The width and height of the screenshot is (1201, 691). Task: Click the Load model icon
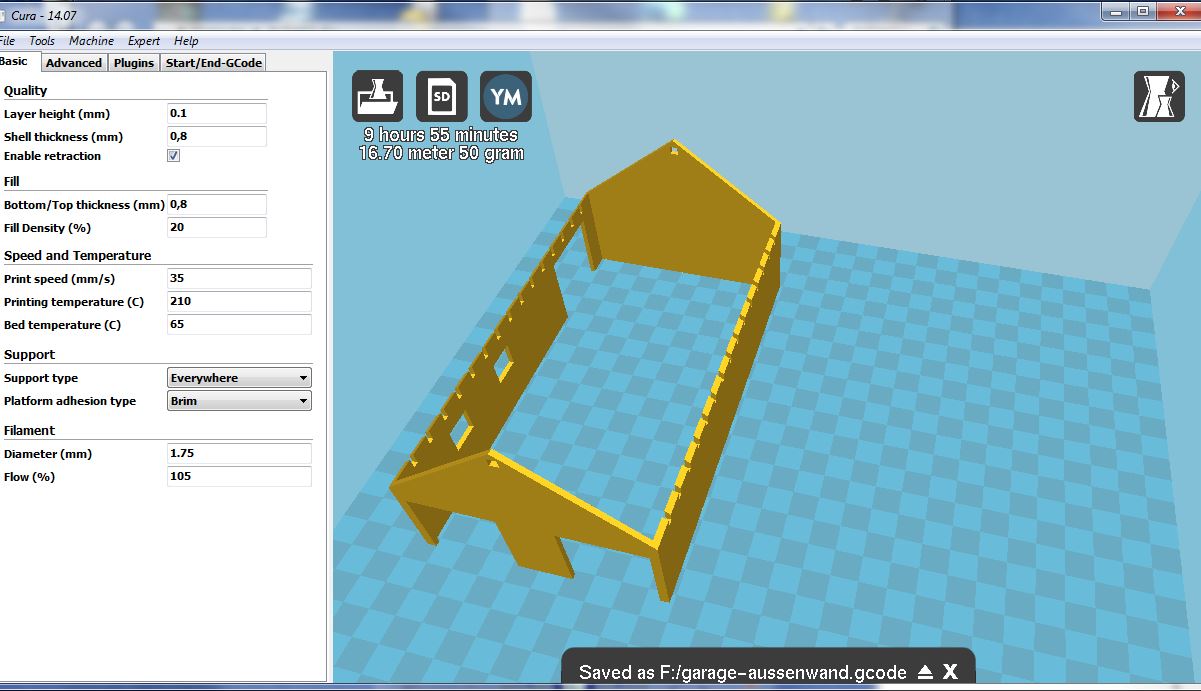[377, 96]
